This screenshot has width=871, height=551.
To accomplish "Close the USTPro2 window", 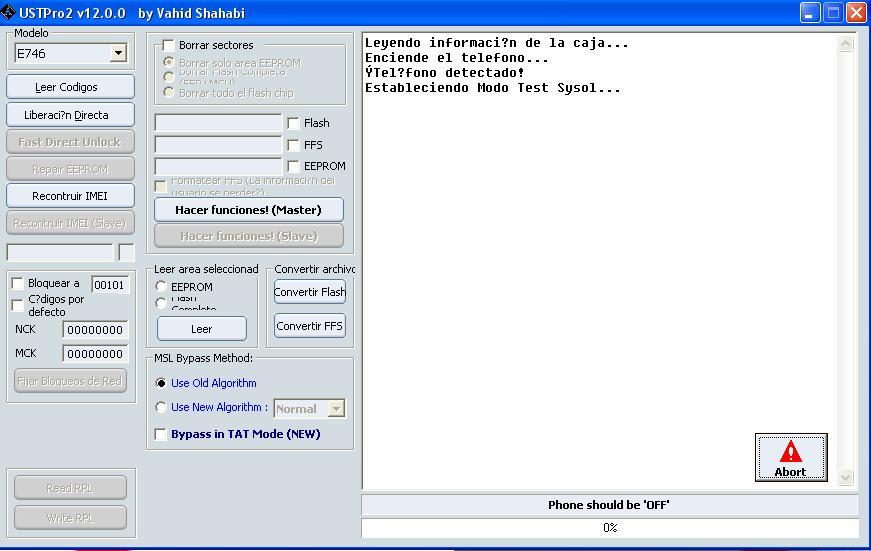I will pos(856,12).
